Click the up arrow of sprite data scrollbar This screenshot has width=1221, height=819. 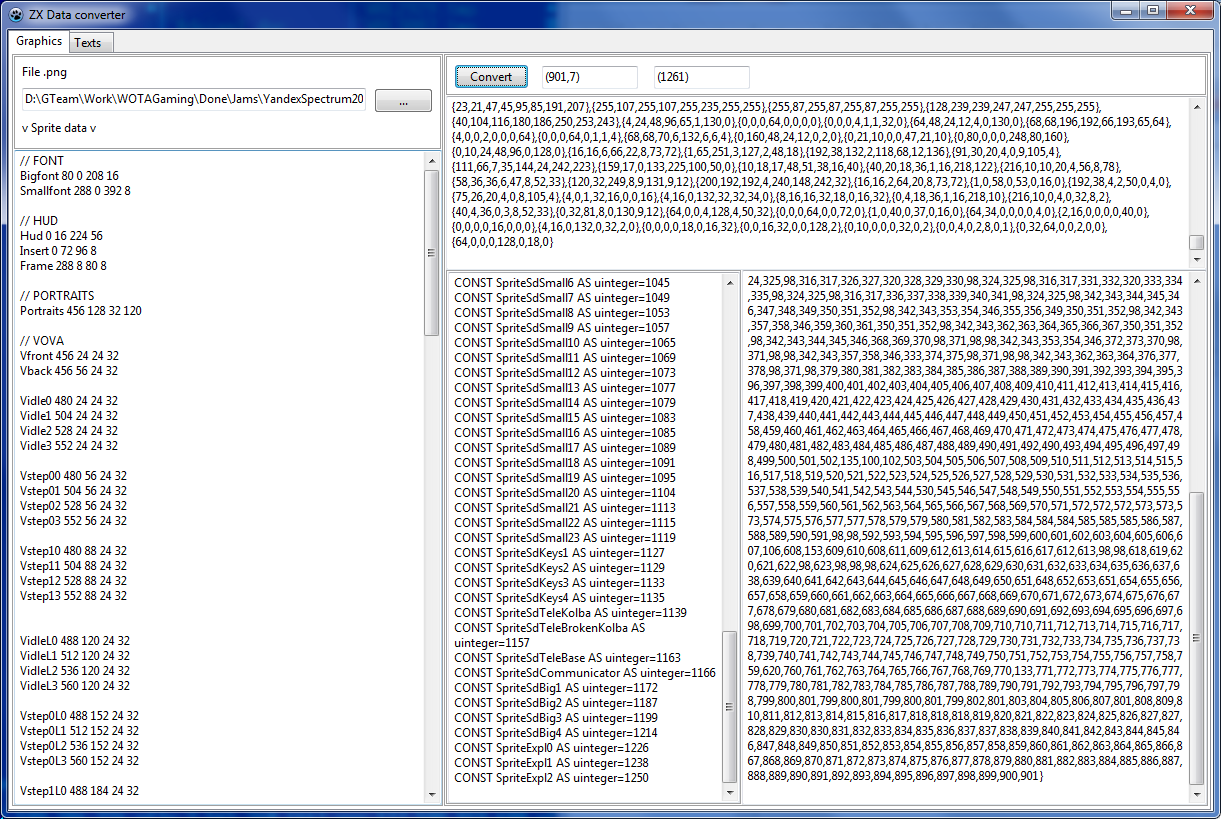point(432,160)
